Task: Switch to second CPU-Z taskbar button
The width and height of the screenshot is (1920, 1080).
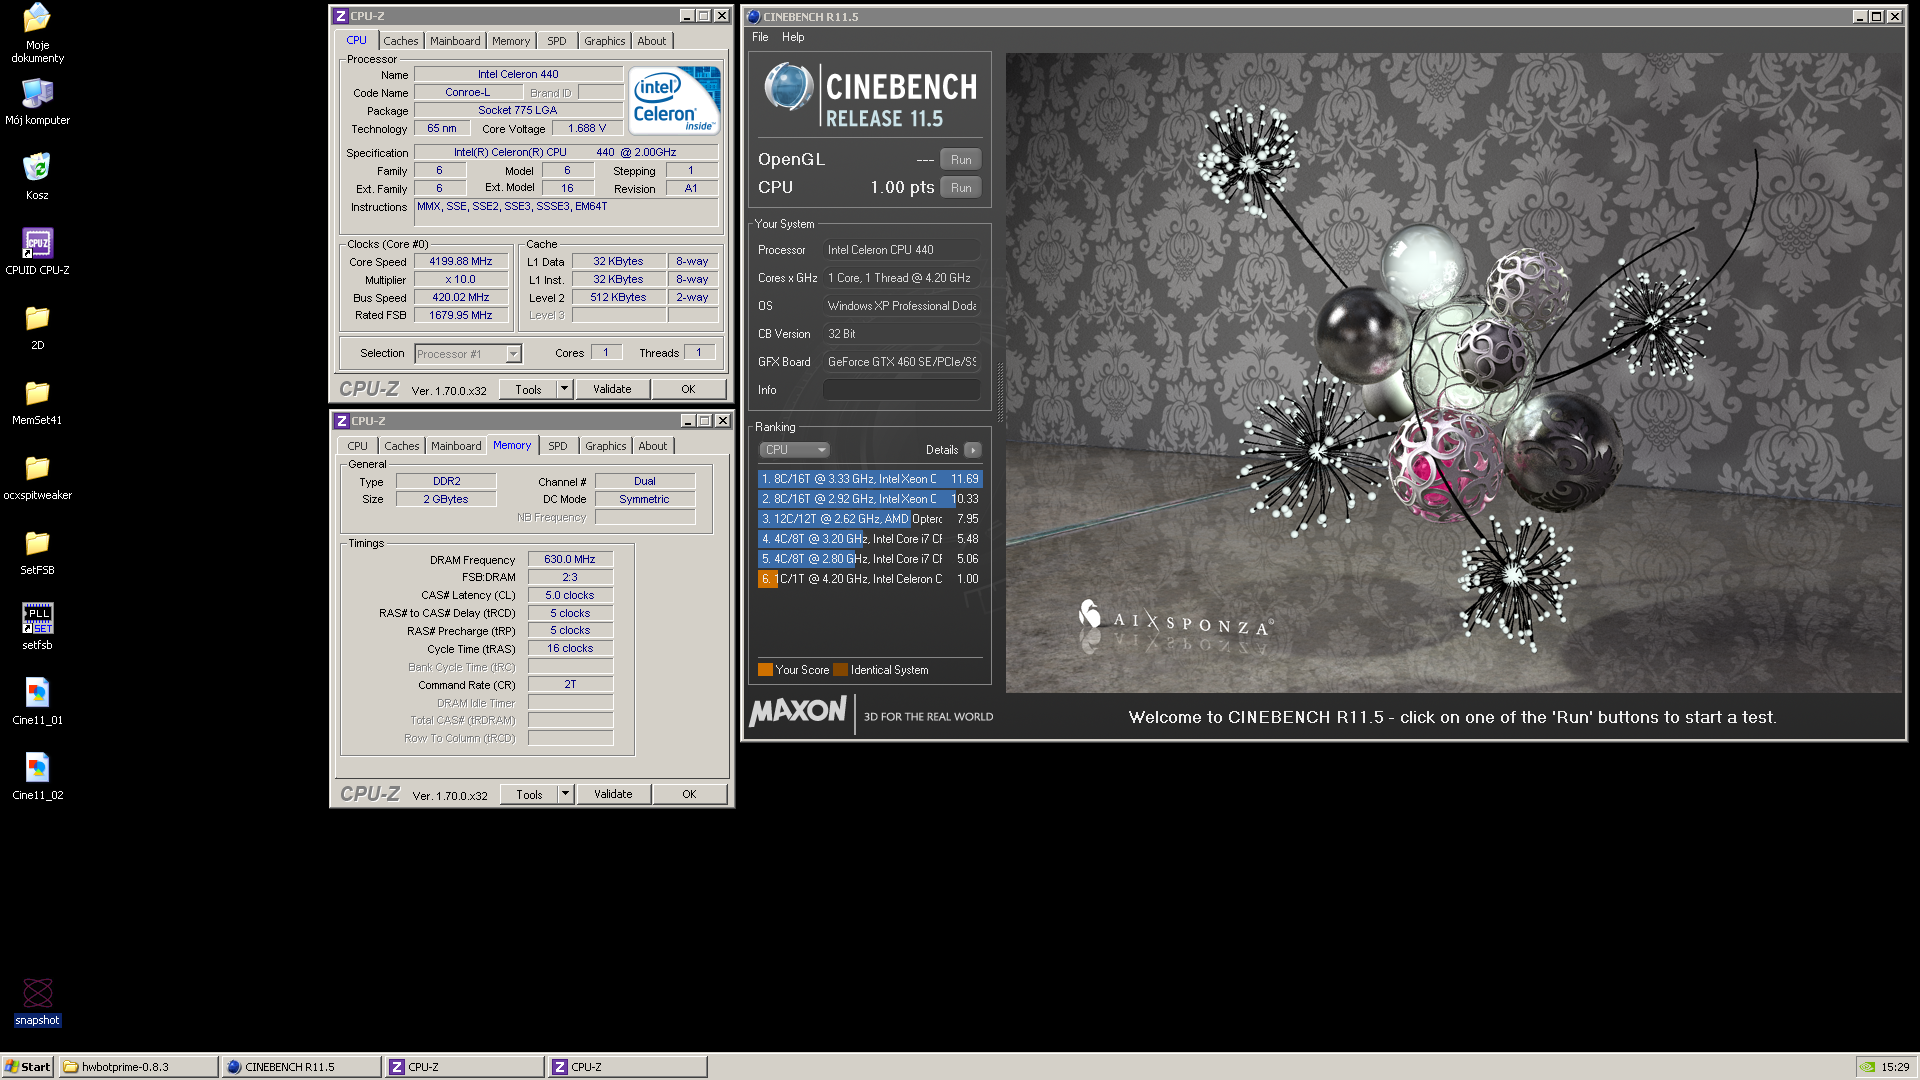Action: coord(627,1067)
